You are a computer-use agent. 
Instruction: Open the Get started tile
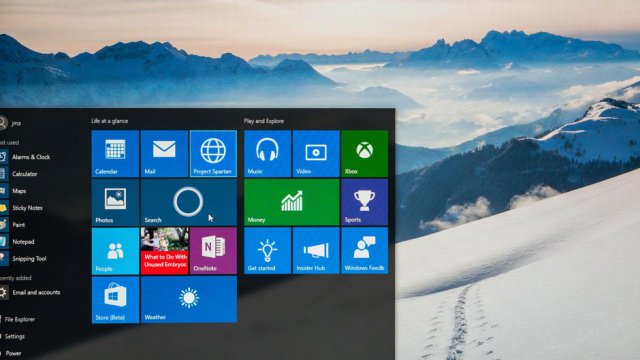click(267, 251)
